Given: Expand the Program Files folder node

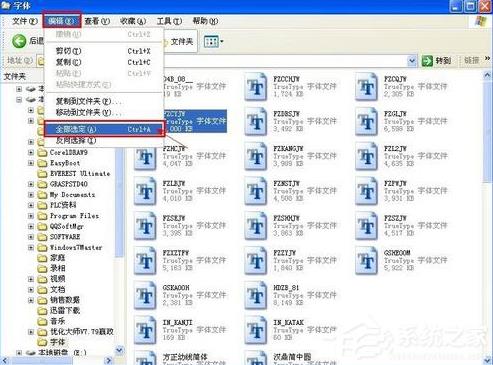Looking at the screenshot, I should coord(31,216).
